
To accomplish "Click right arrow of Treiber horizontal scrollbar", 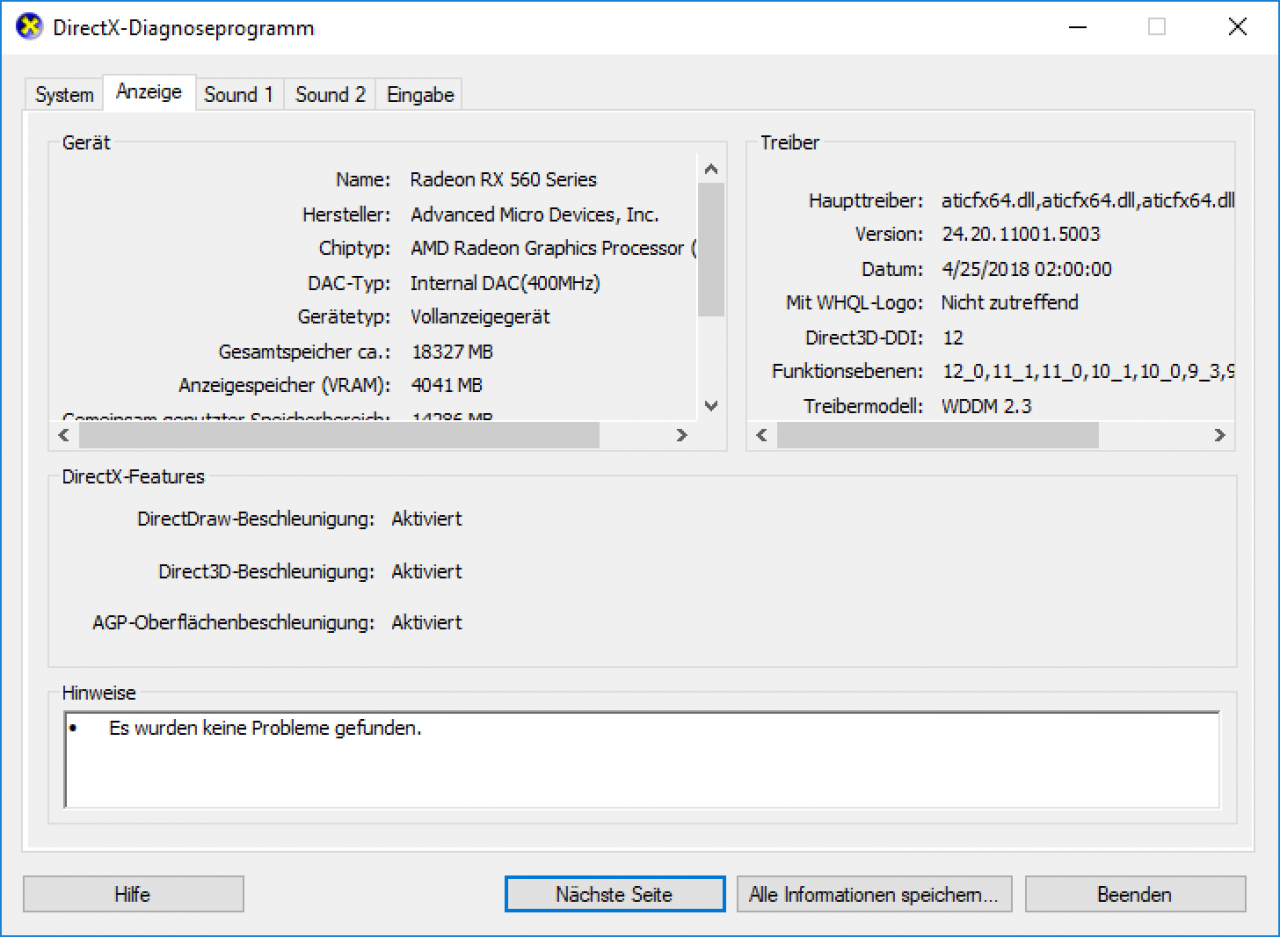I will 1219,435.
